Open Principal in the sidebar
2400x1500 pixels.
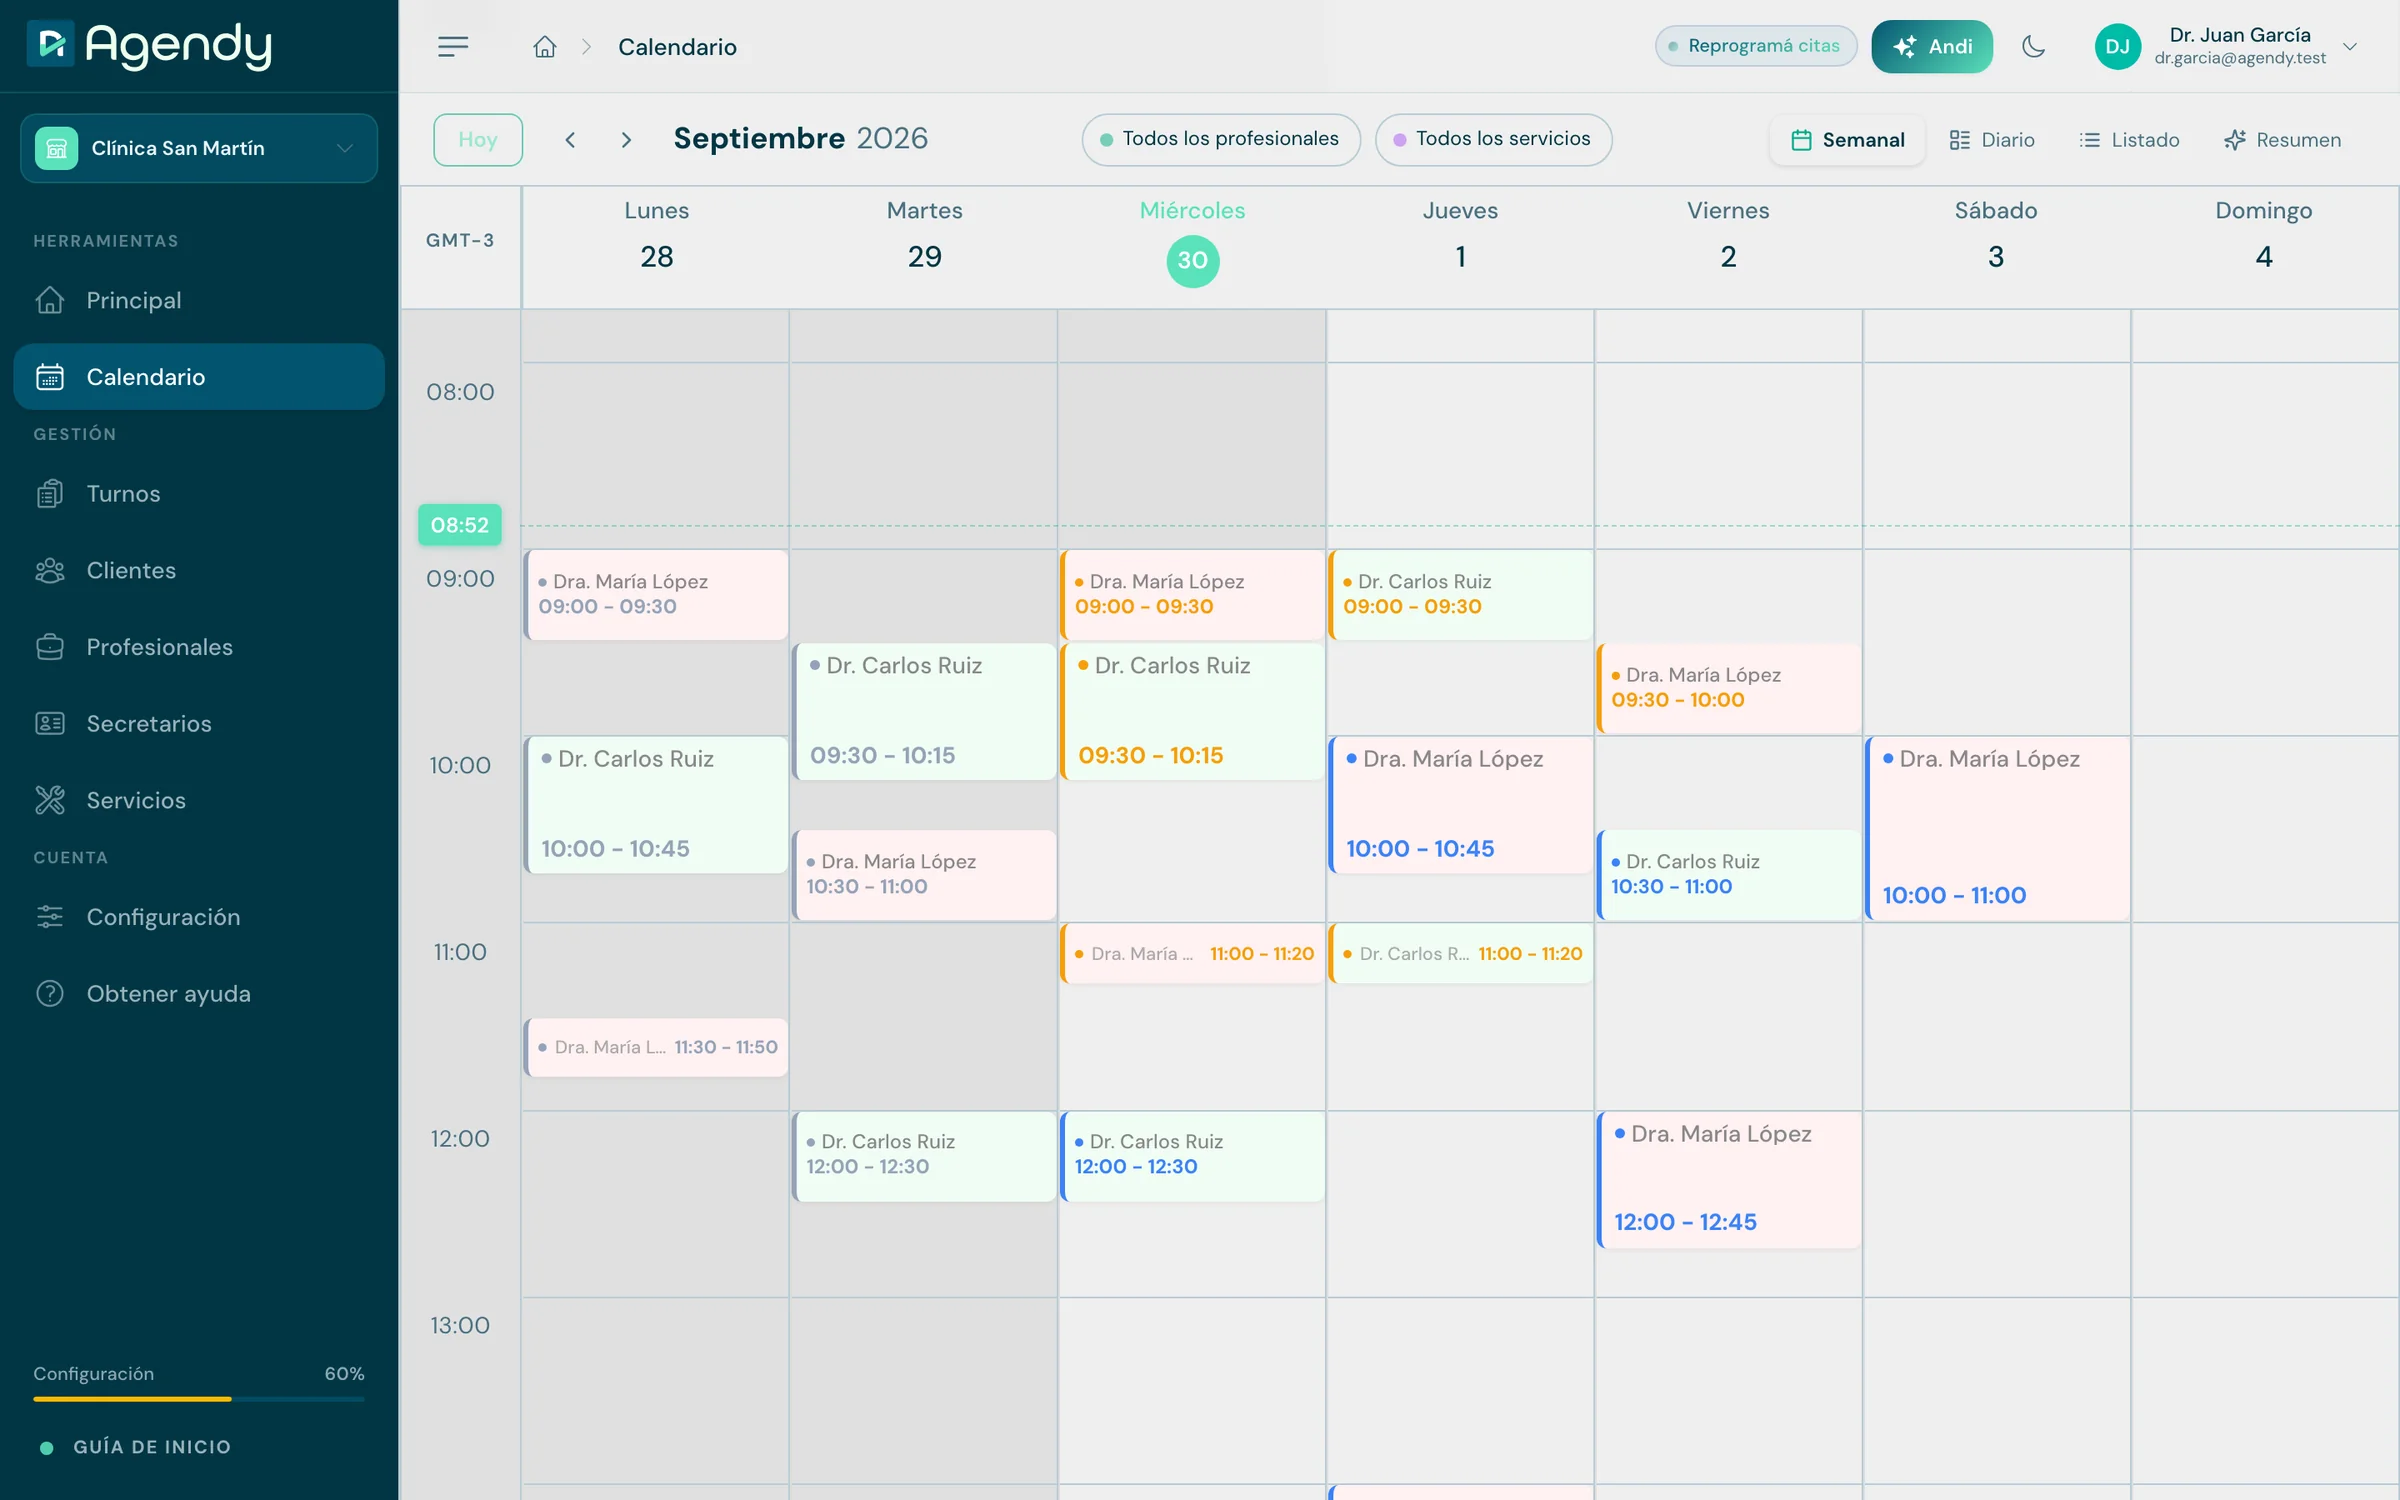(199, 300)
